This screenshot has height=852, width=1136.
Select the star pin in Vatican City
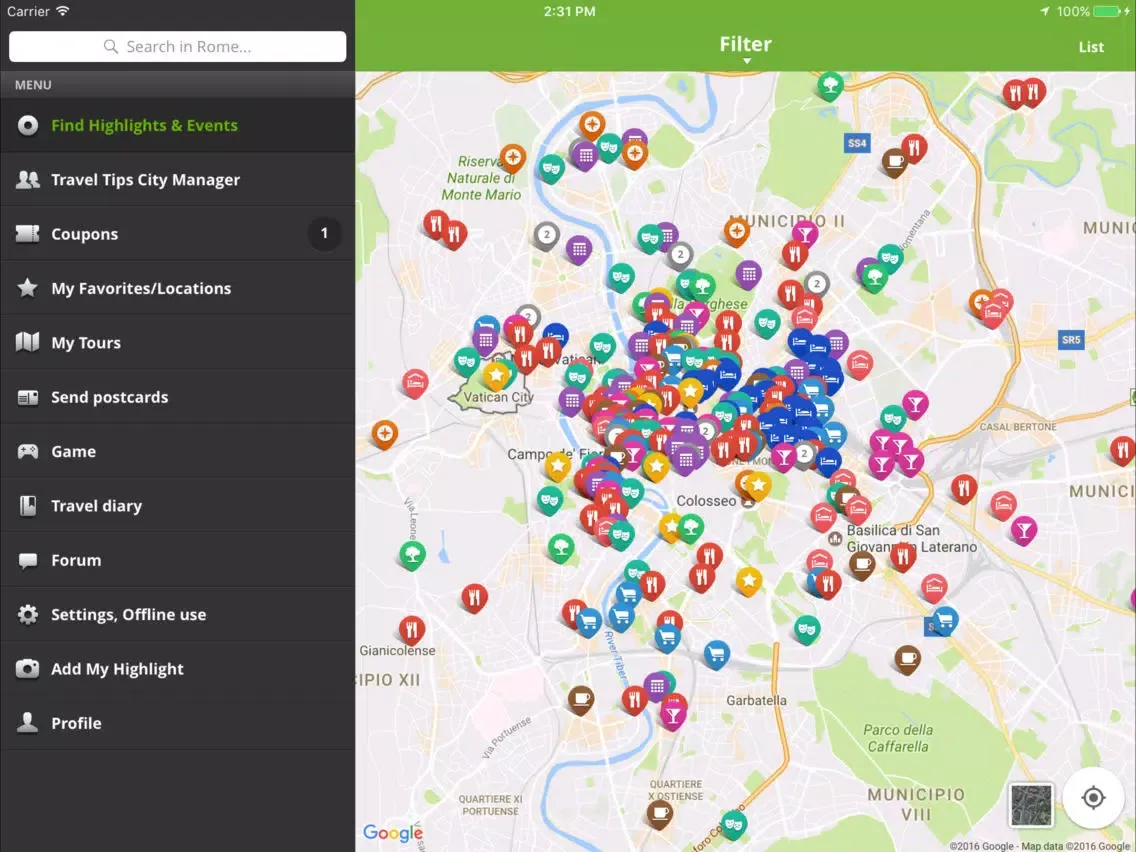point(496,375)
